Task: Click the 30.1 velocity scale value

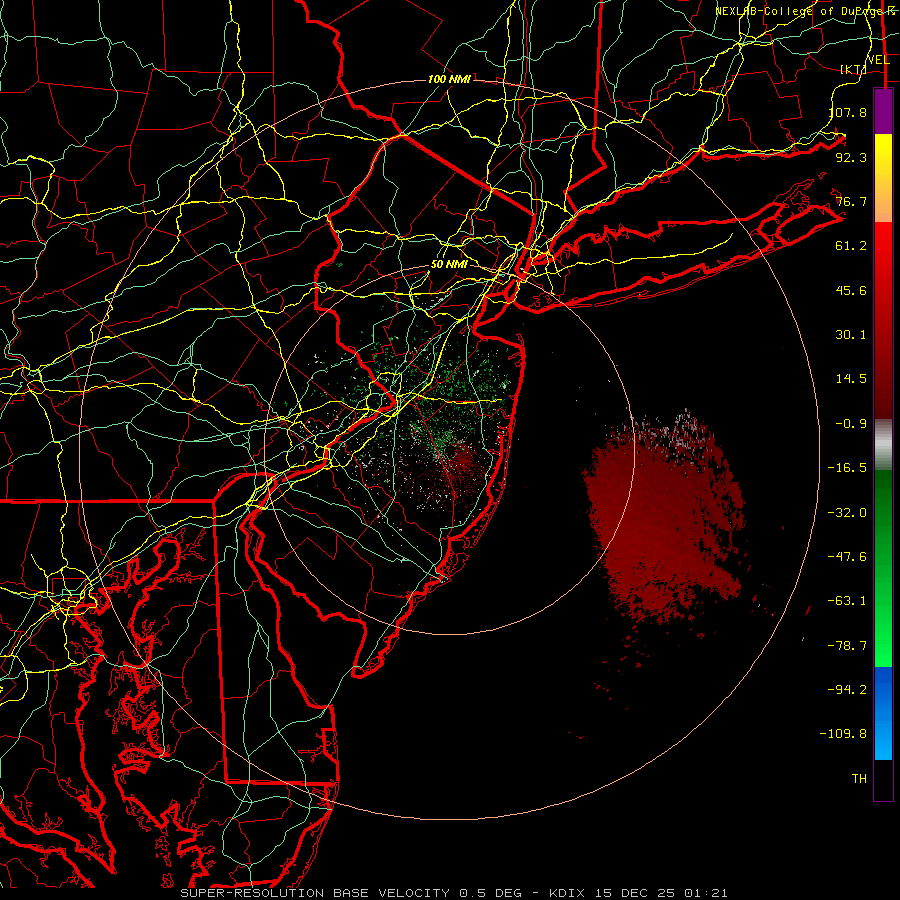Action: pos(851,335)
